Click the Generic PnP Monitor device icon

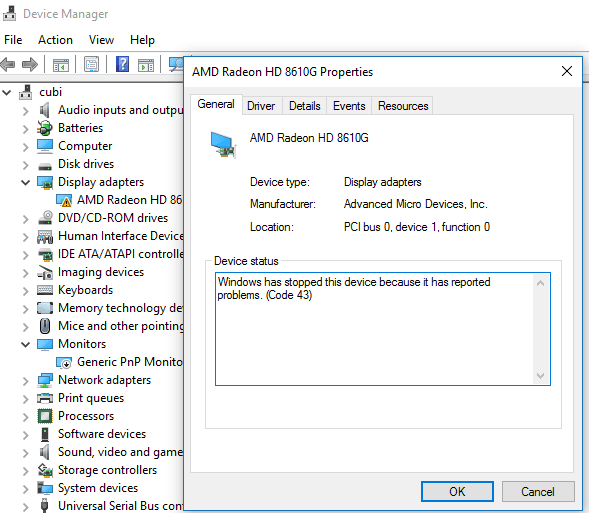pyautogui.click(x=64, y=362)
